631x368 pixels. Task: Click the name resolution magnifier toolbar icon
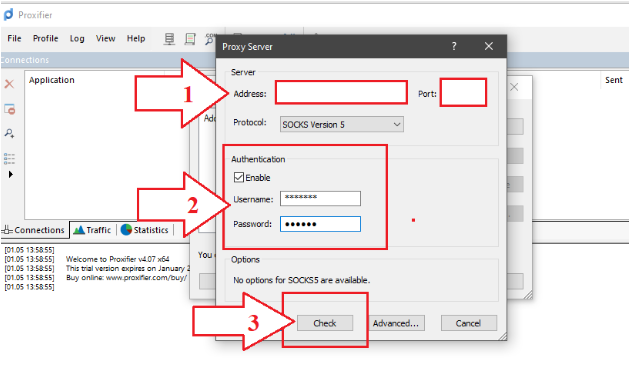[x=210, y=39]
